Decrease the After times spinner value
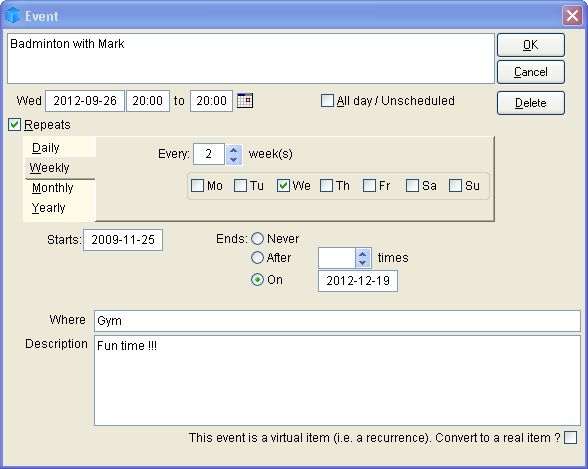The width and height of the screenshot is (588, 469). [363, 263]
